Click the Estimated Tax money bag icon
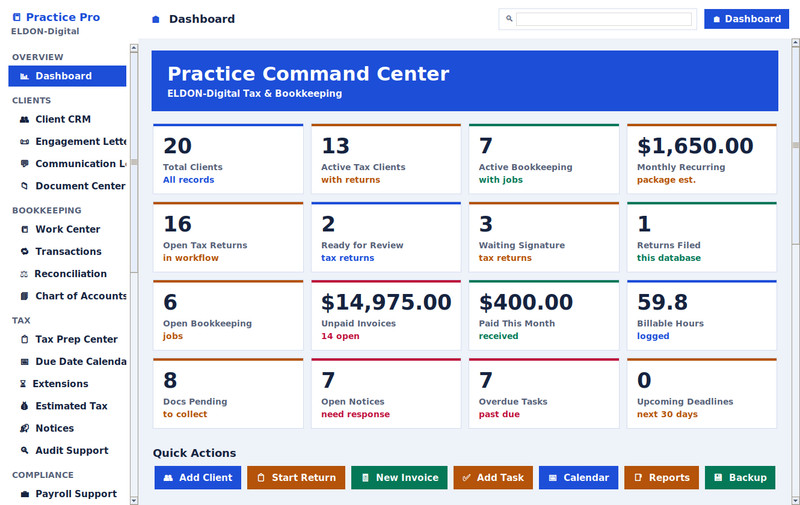The width and height of the screenshot is (800, 505). coord(24,406)
